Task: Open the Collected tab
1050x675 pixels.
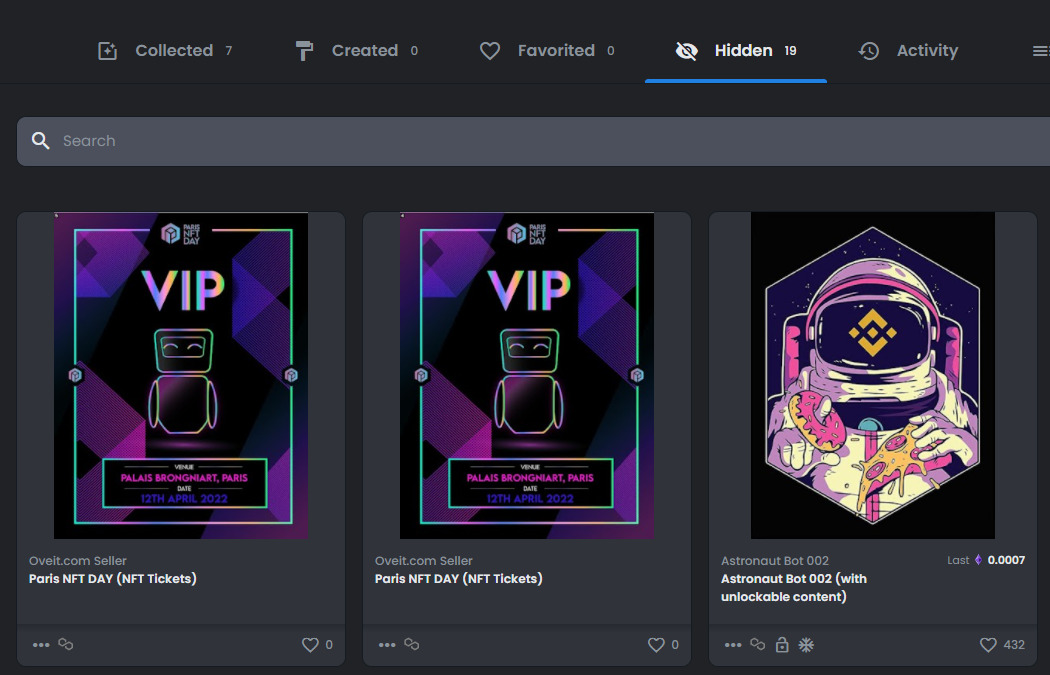Action: coord(164,51)
